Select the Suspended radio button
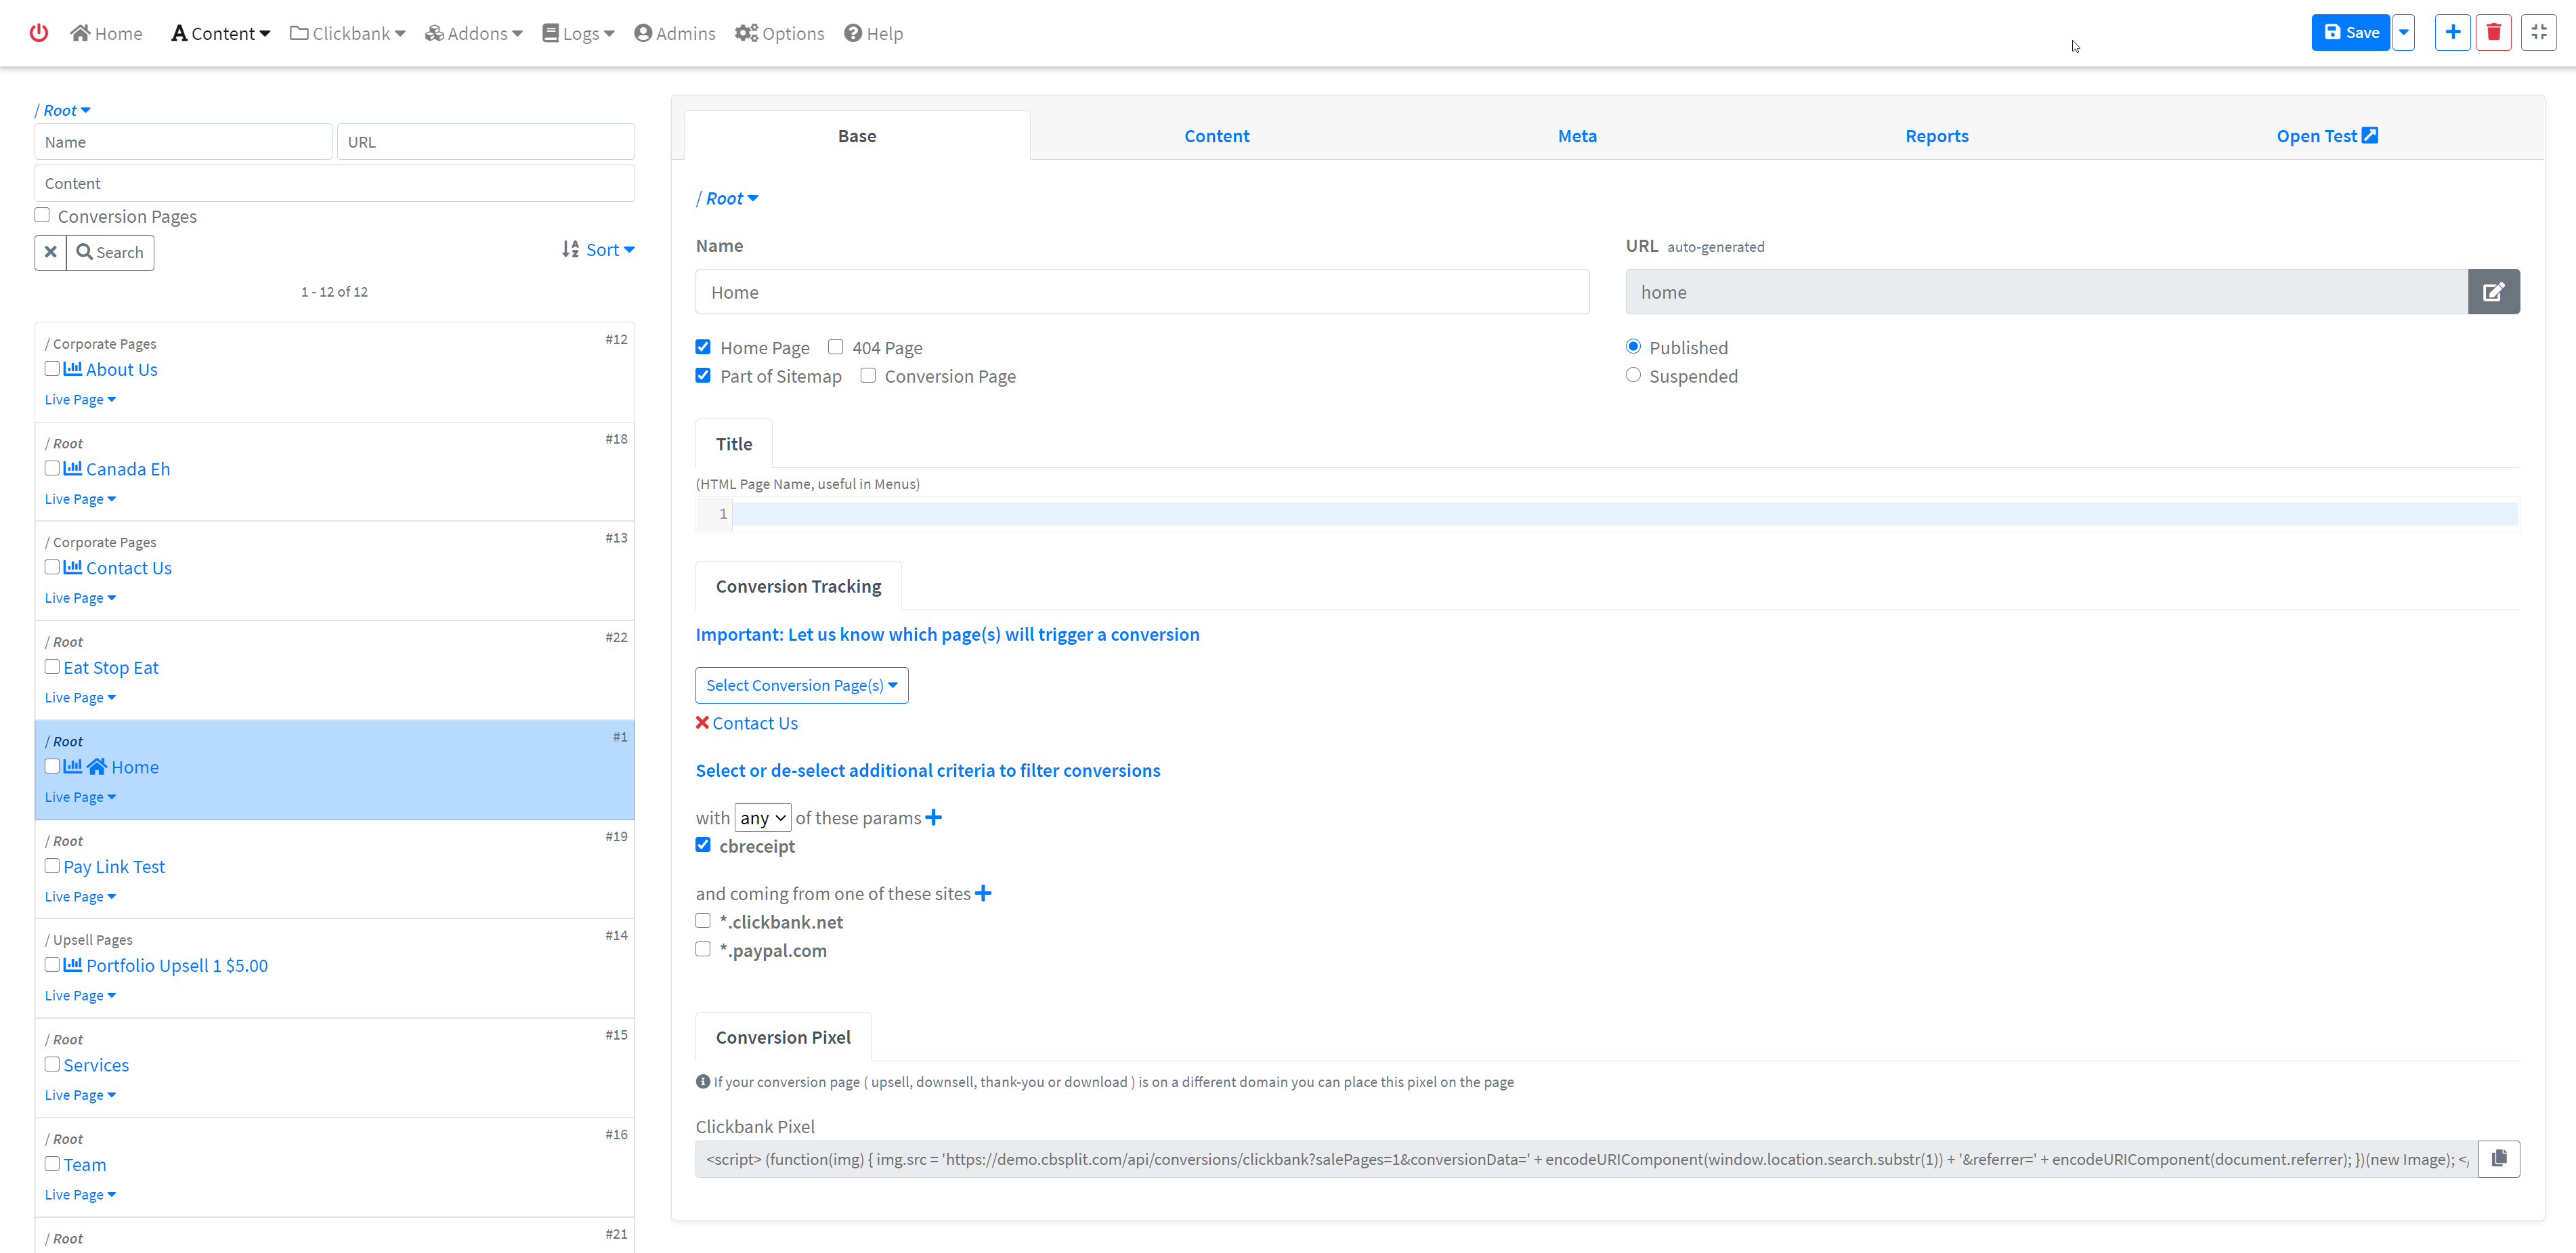The height and width of the screenshot is (1253, 2576). pyautogui.click(x=1633, y=375)
